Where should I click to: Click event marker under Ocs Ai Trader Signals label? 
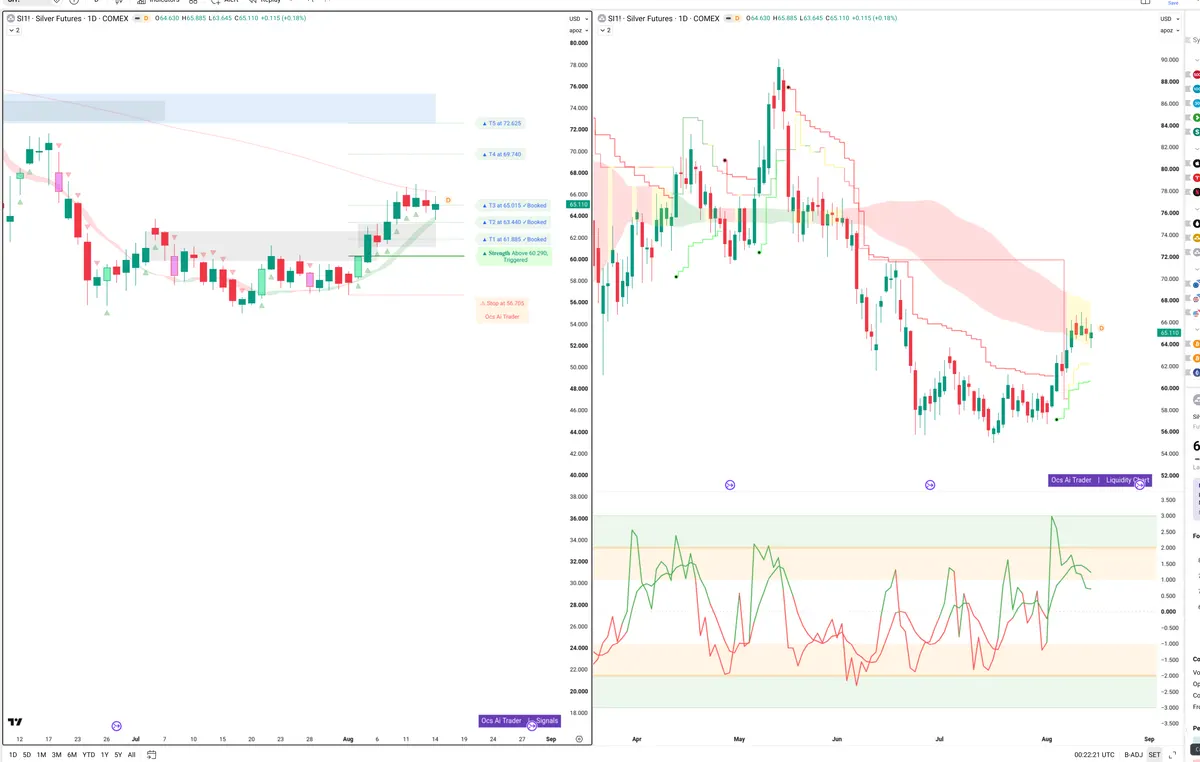coord(531,725)
